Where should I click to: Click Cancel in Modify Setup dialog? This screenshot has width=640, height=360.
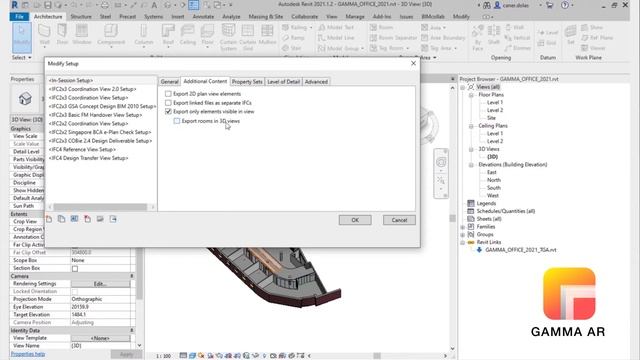(x=399, y=220)
